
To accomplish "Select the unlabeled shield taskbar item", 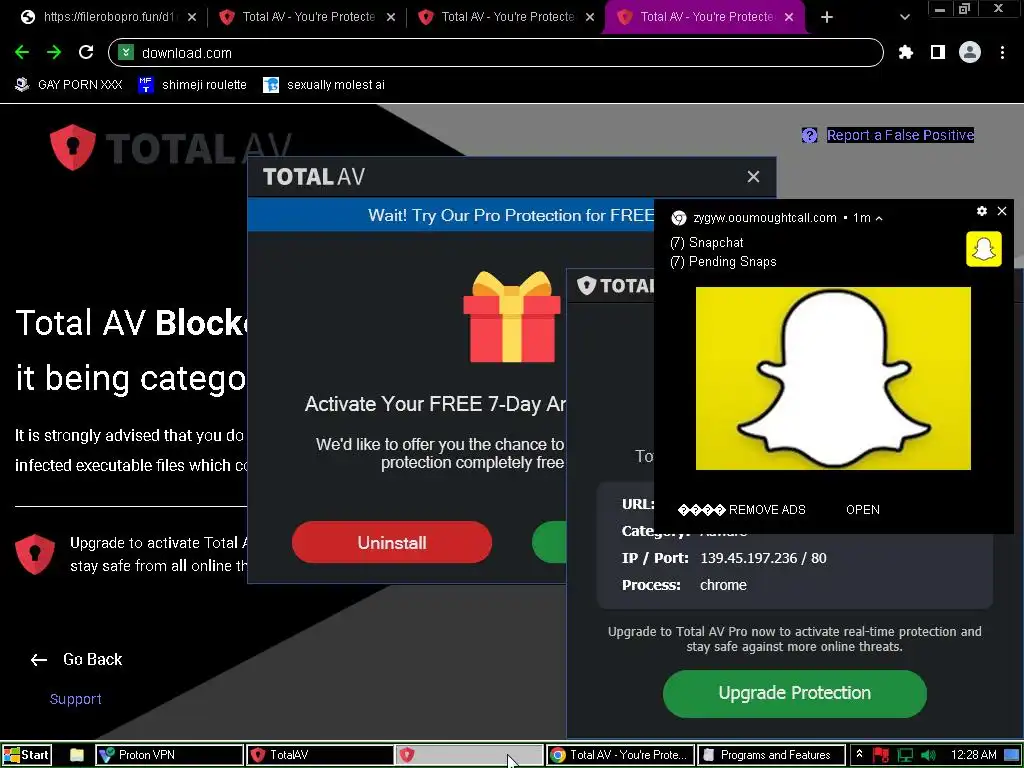I will click(x=469, y=755).
